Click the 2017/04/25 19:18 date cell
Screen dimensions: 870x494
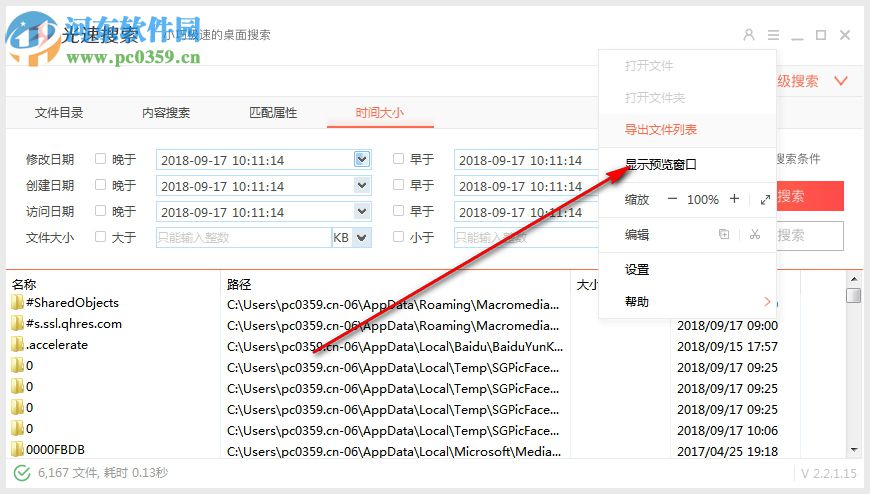[727, 451]
